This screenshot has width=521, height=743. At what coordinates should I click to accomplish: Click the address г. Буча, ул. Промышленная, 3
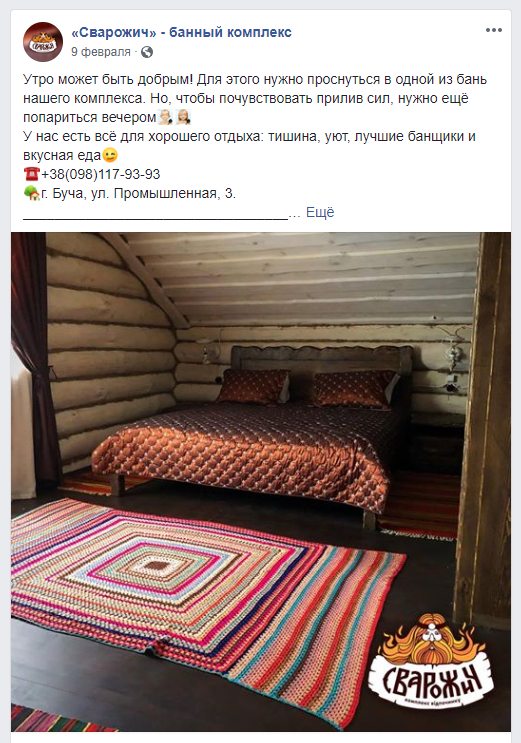(138, 193)
